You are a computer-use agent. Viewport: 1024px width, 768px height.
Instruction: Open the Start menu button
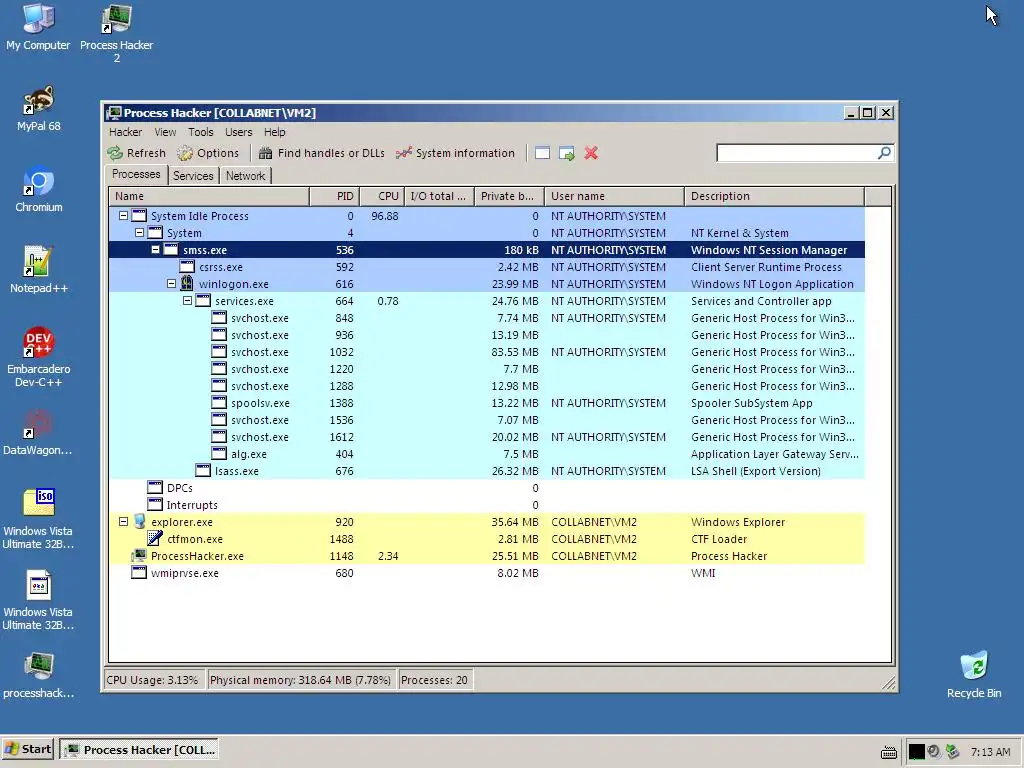27,750
